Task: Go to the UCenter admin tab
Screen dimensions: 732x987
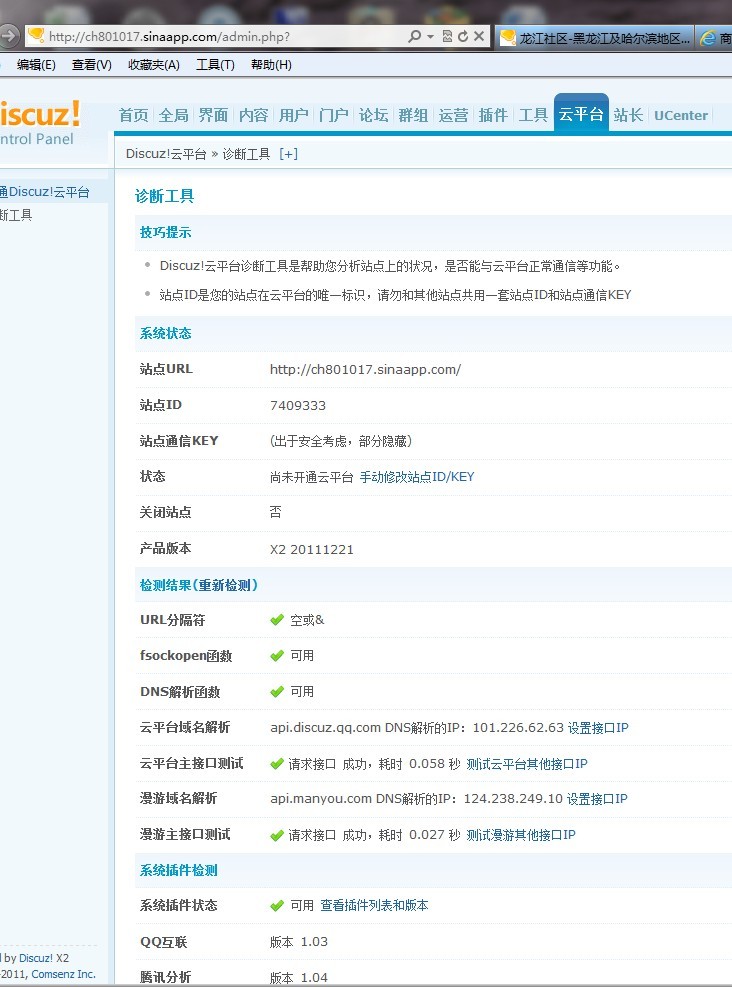Action: pos(681,116)
